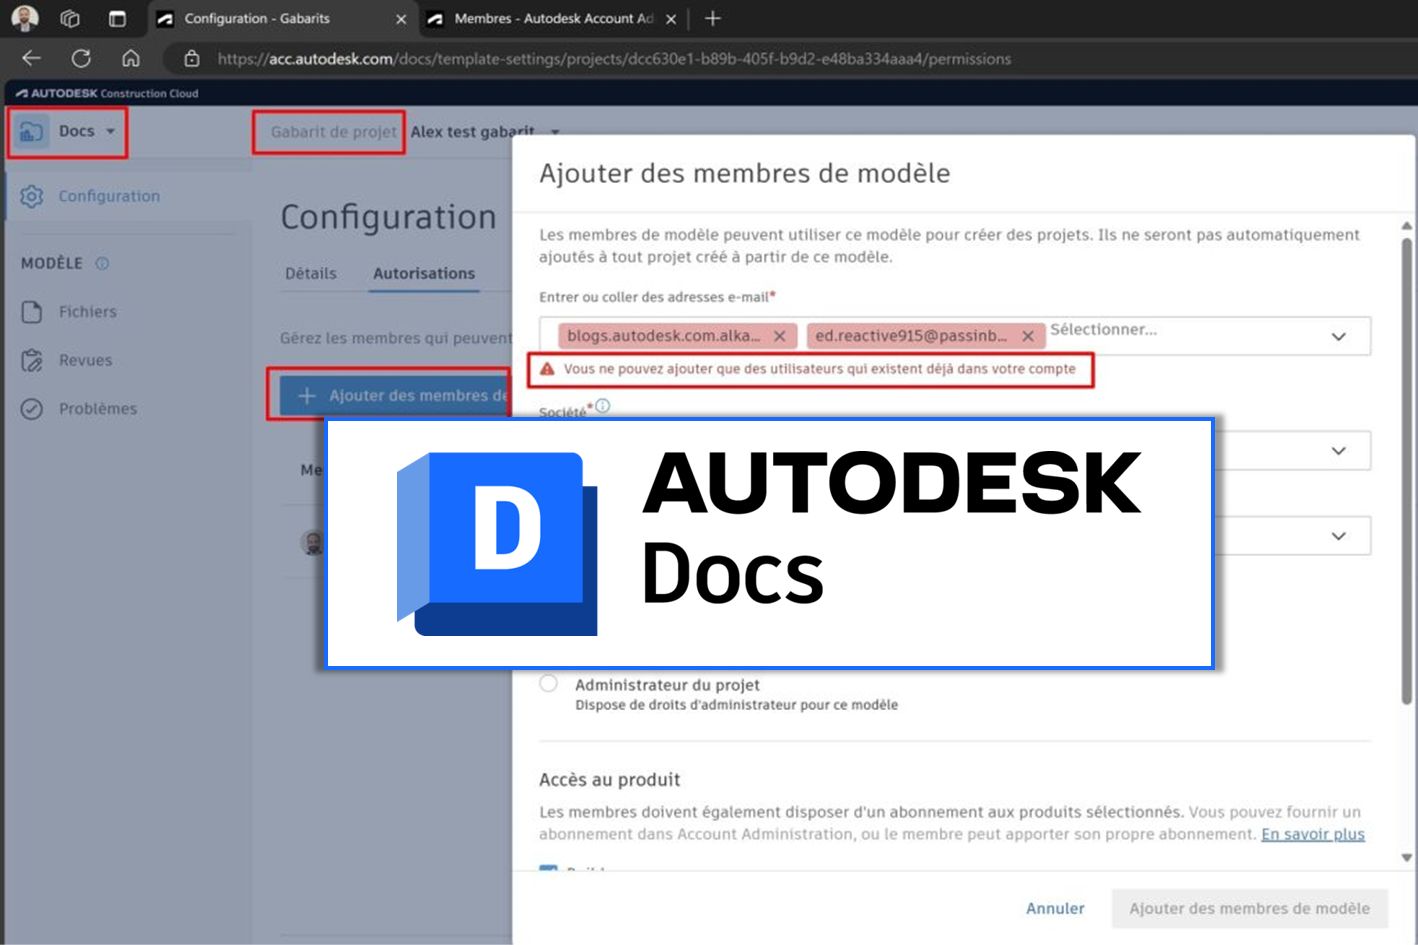Remove the blogs.autodesk.com email chip
The image size is (1418, 945).
780,336
